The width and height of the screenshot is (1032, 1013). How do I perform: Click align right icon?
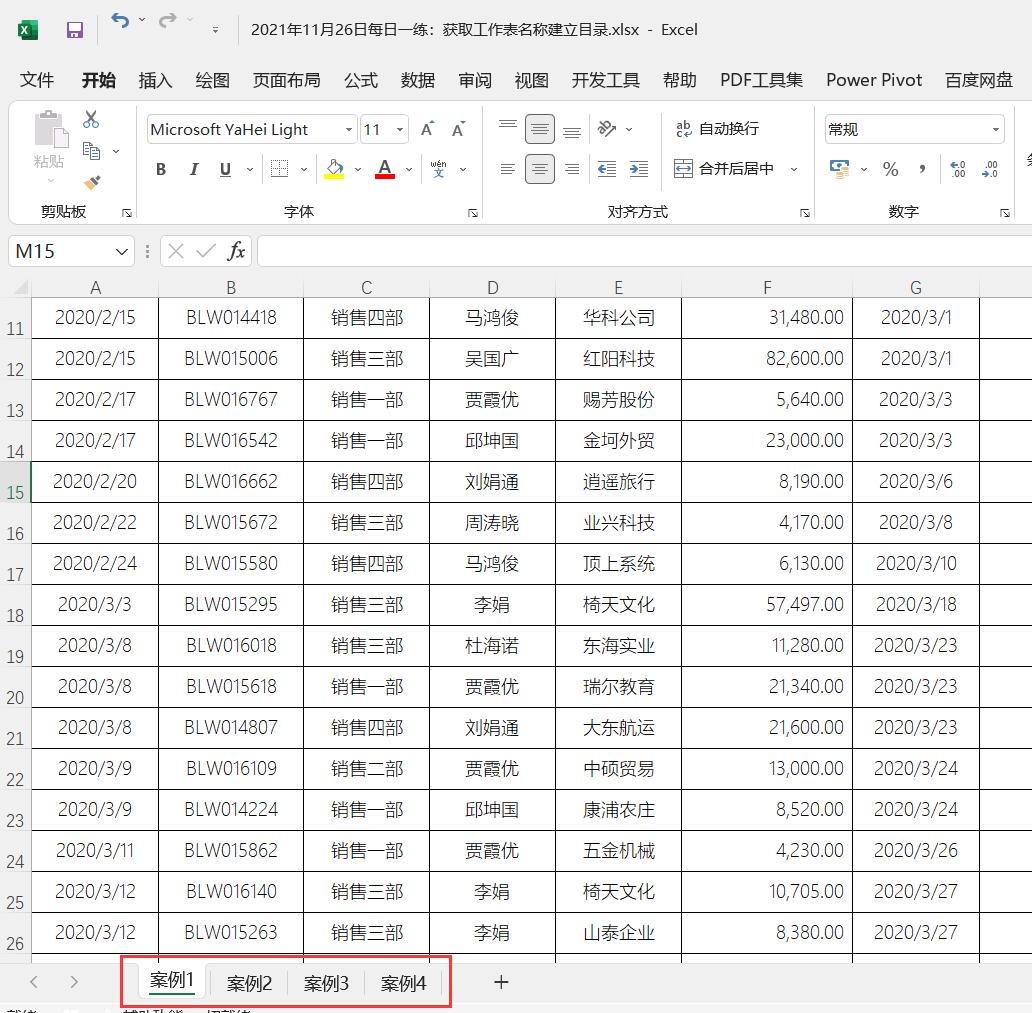pos(572,169)
